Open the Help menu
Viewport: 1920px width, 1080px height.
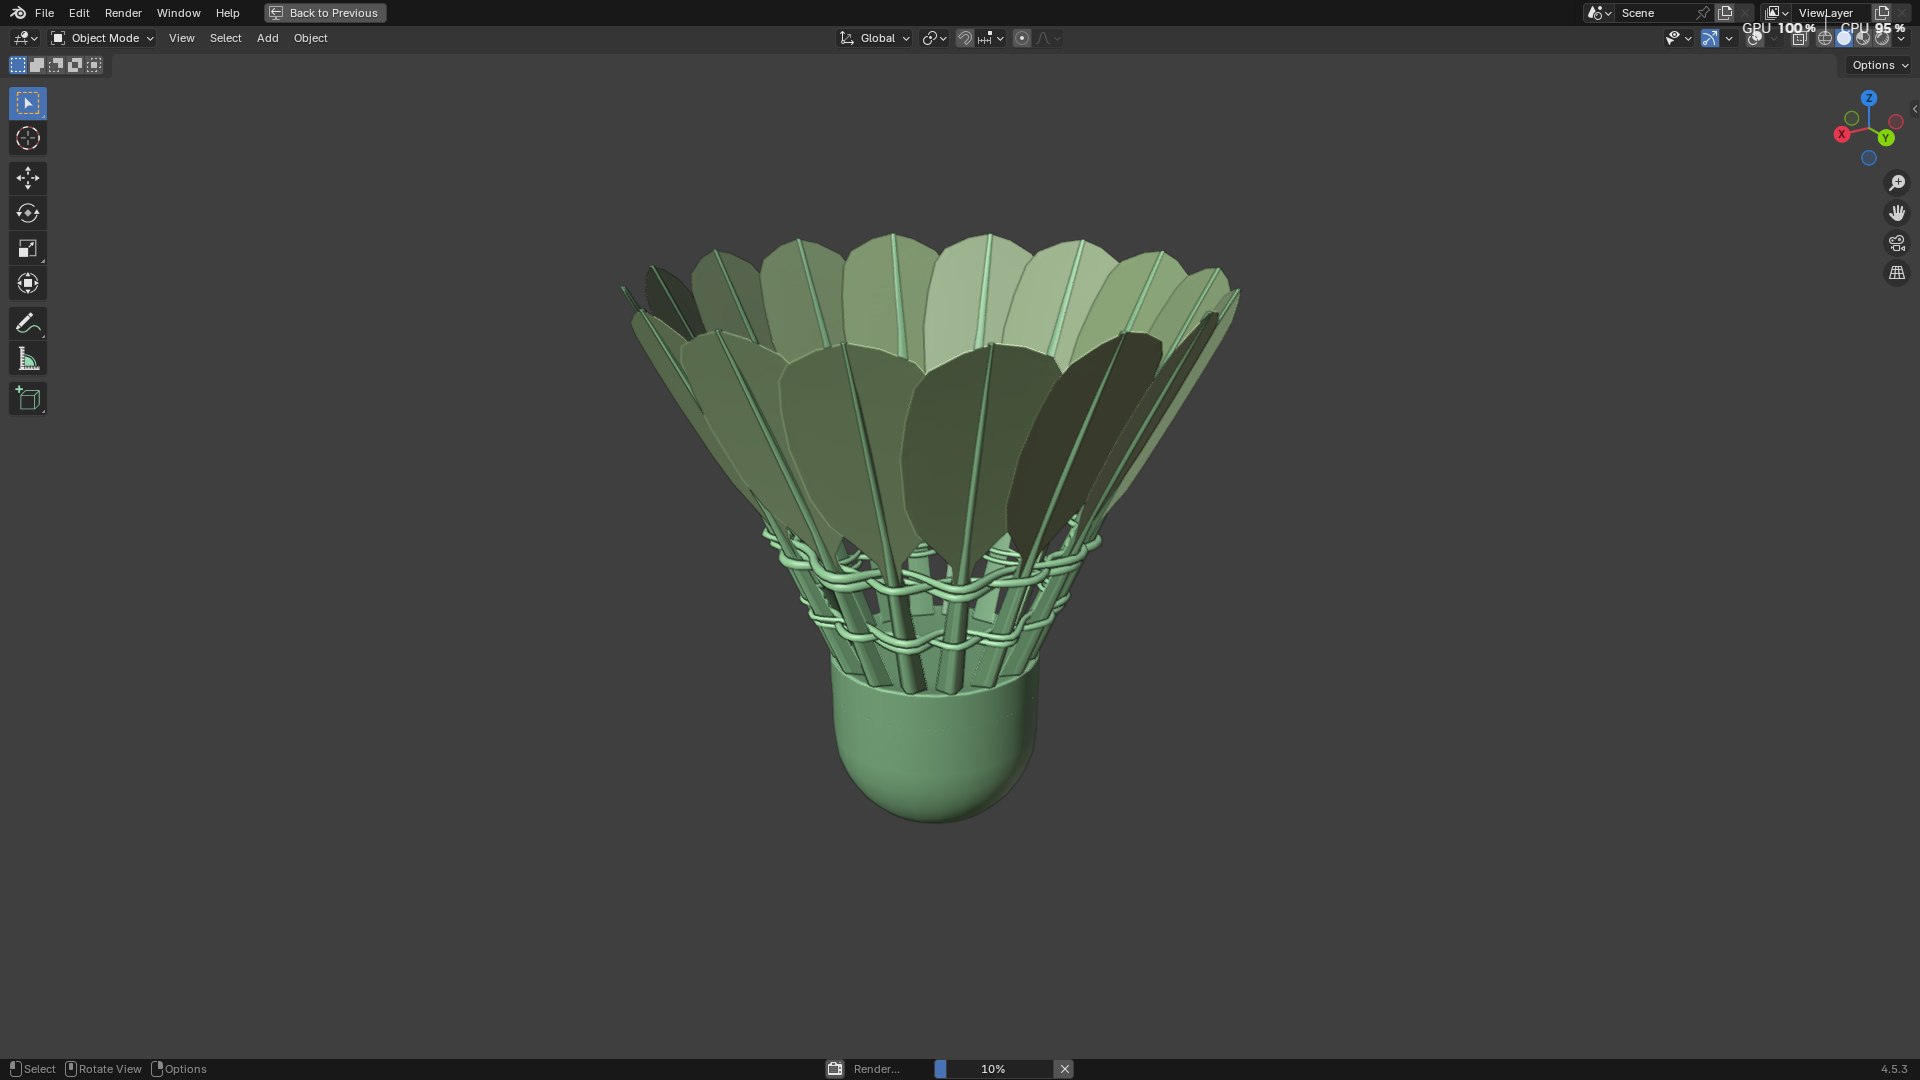click(x=227, y=13)
